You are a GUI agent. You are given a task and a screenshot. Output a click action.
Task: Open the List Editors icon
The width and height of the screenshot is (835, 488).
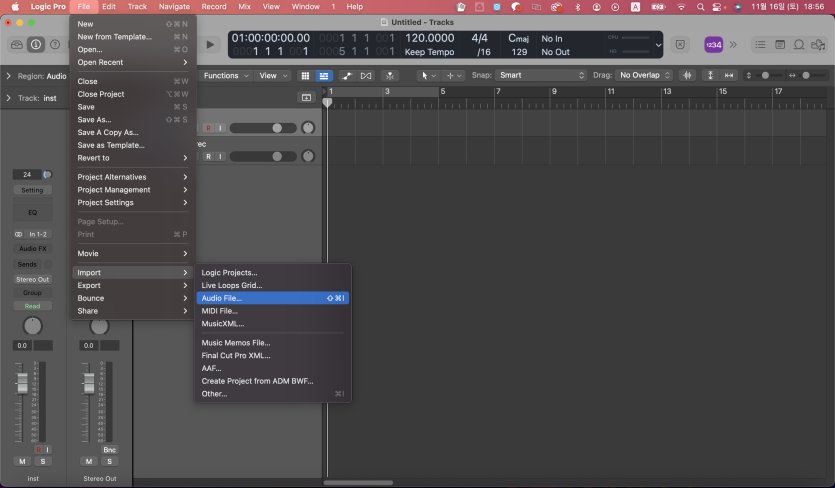tap(761, 45)
